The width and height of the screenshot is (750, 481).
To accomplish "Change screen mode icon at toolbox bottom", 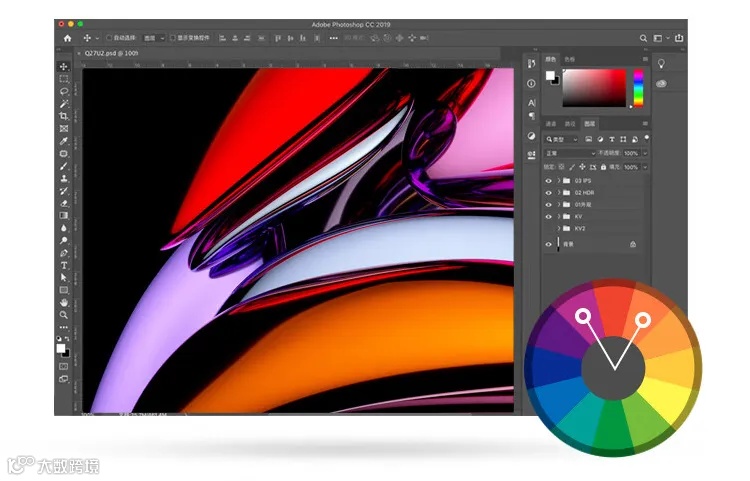I will 64,379.
